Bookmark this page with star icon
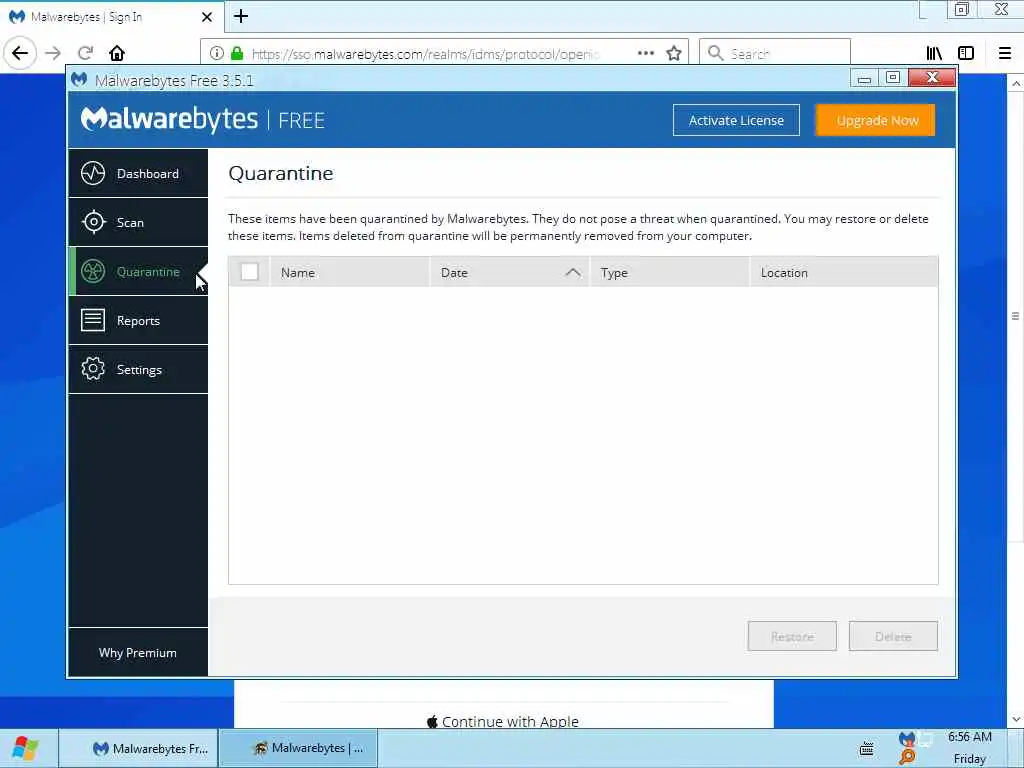The width and height of the screenshot is (1024, 768). [674, 53]
